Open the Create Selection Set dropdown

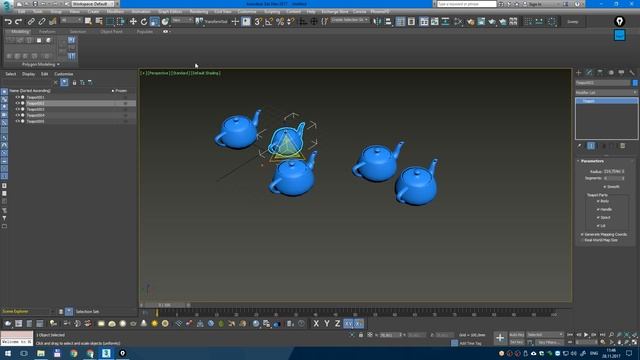pyautogui.click(x=350, y=20)
